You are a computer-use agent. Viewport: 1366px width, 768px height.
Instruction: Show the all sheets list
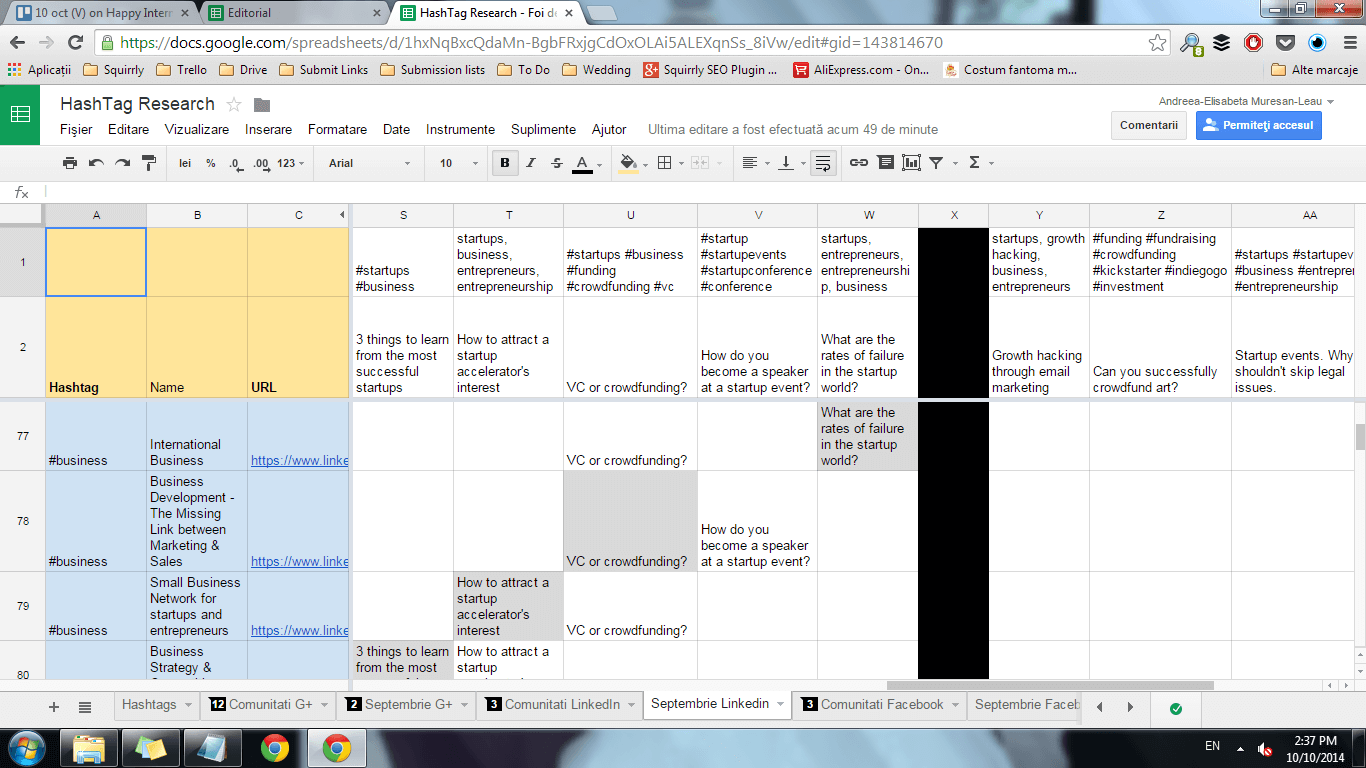click(x=85, y=707)
